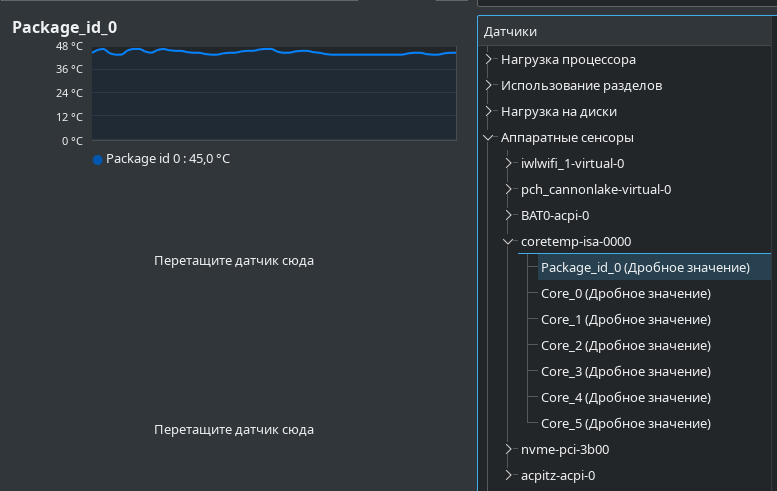Expand nvme-pci-3b00 sensor group

pos(508,449)
